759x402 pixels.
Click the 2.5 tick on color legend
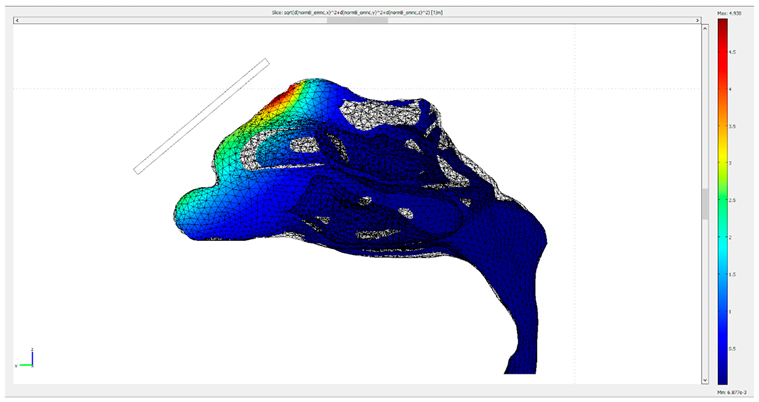[x=732, y=200]
